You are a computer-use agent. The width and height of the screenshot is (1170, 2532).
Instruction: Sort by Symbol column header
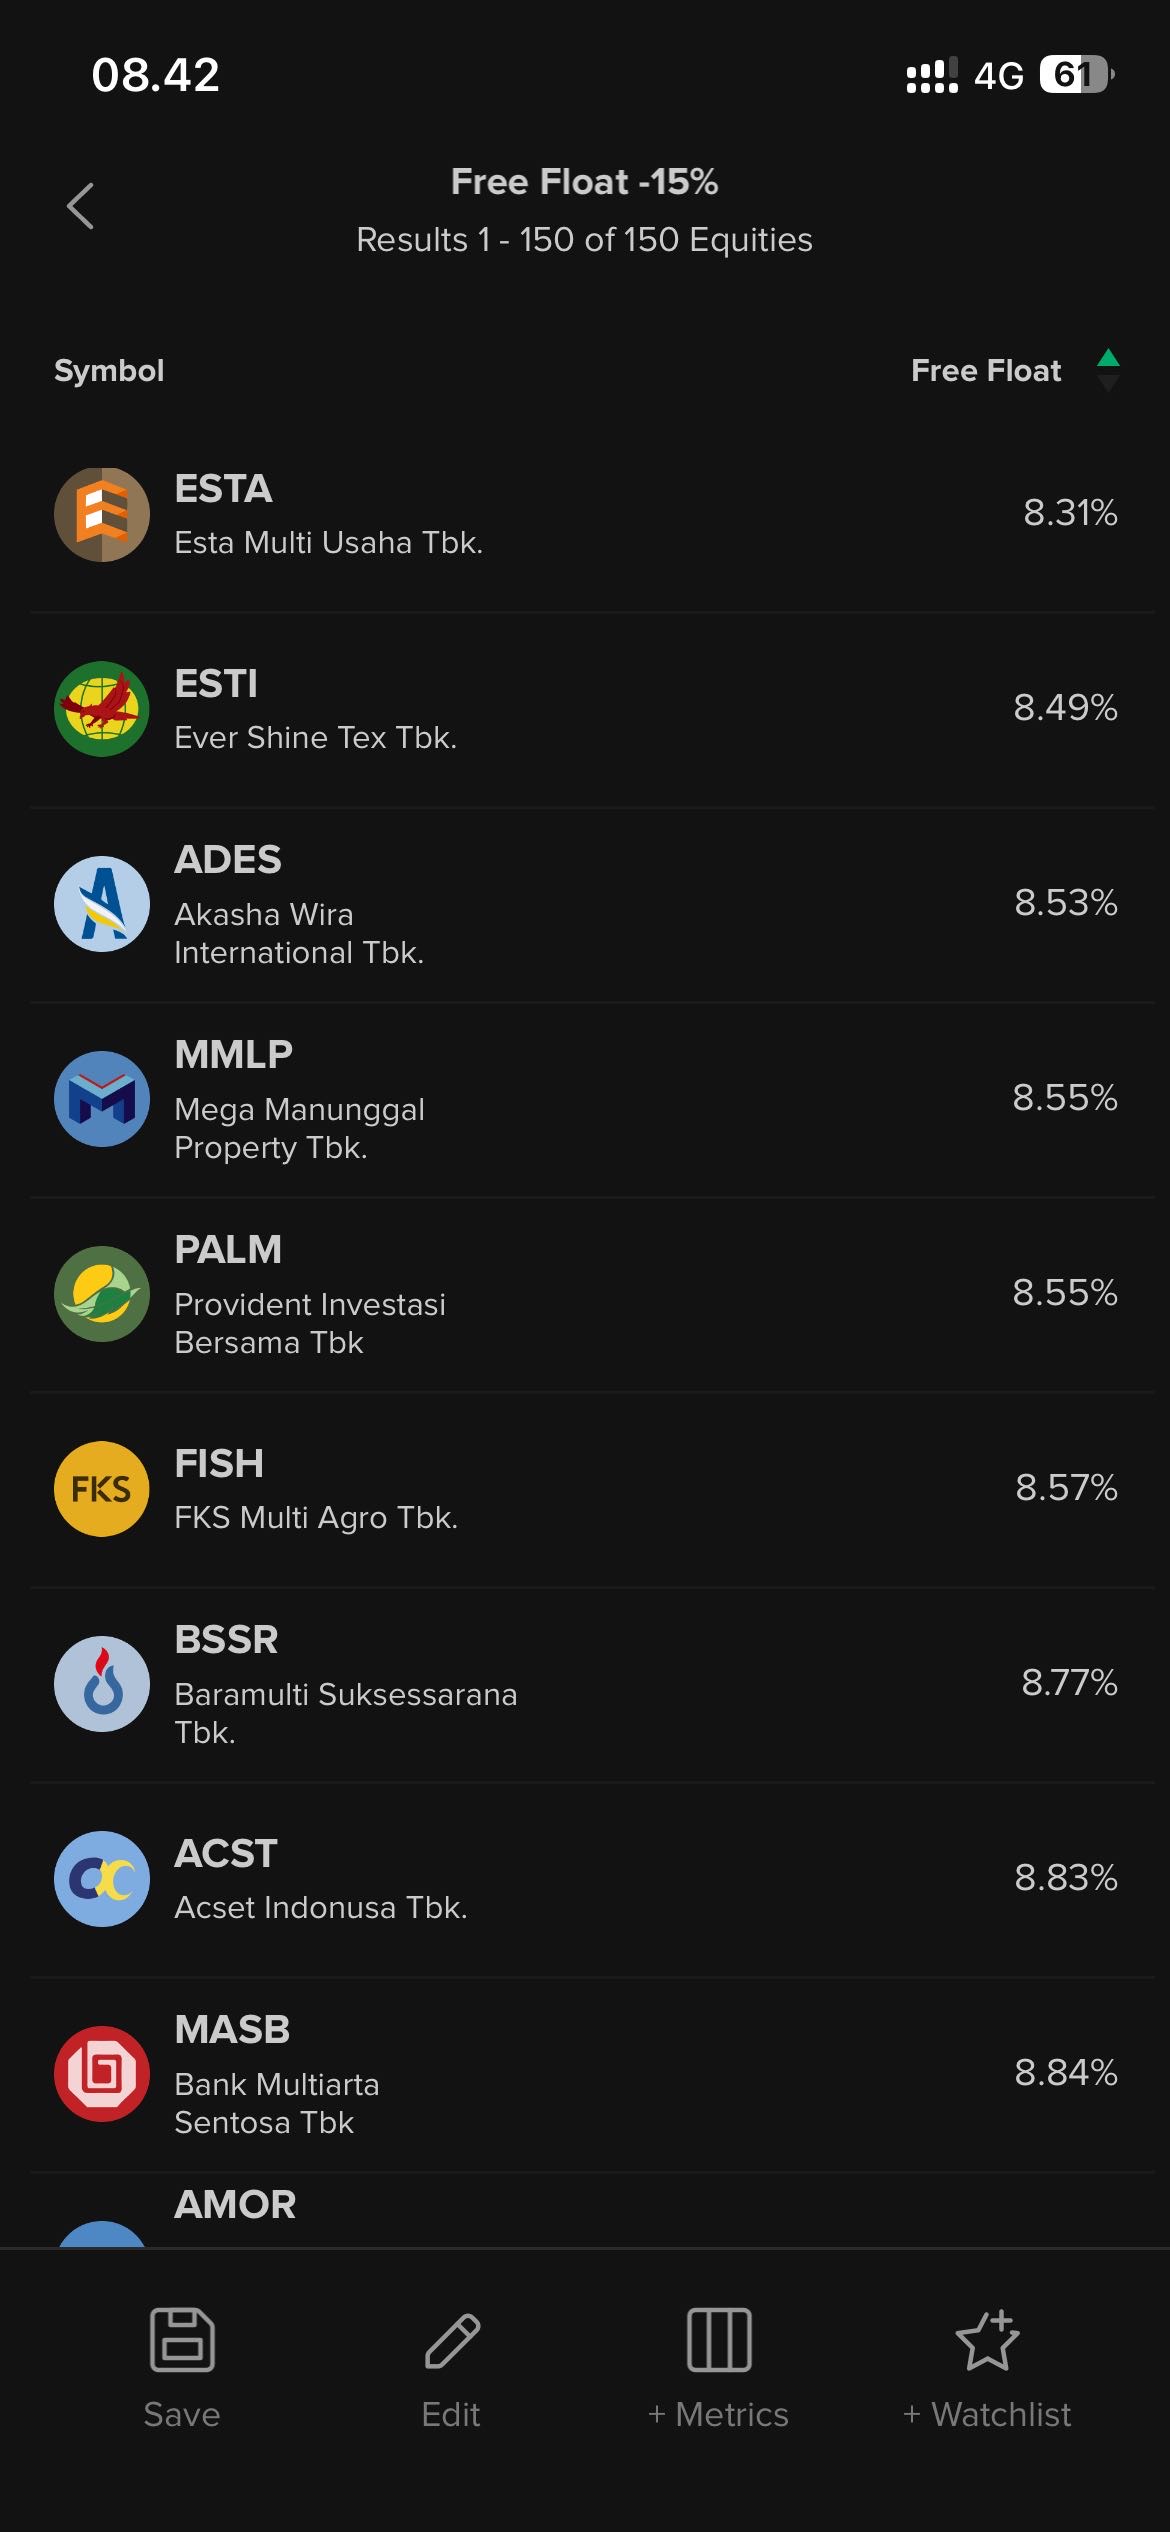tap(109, 371)
